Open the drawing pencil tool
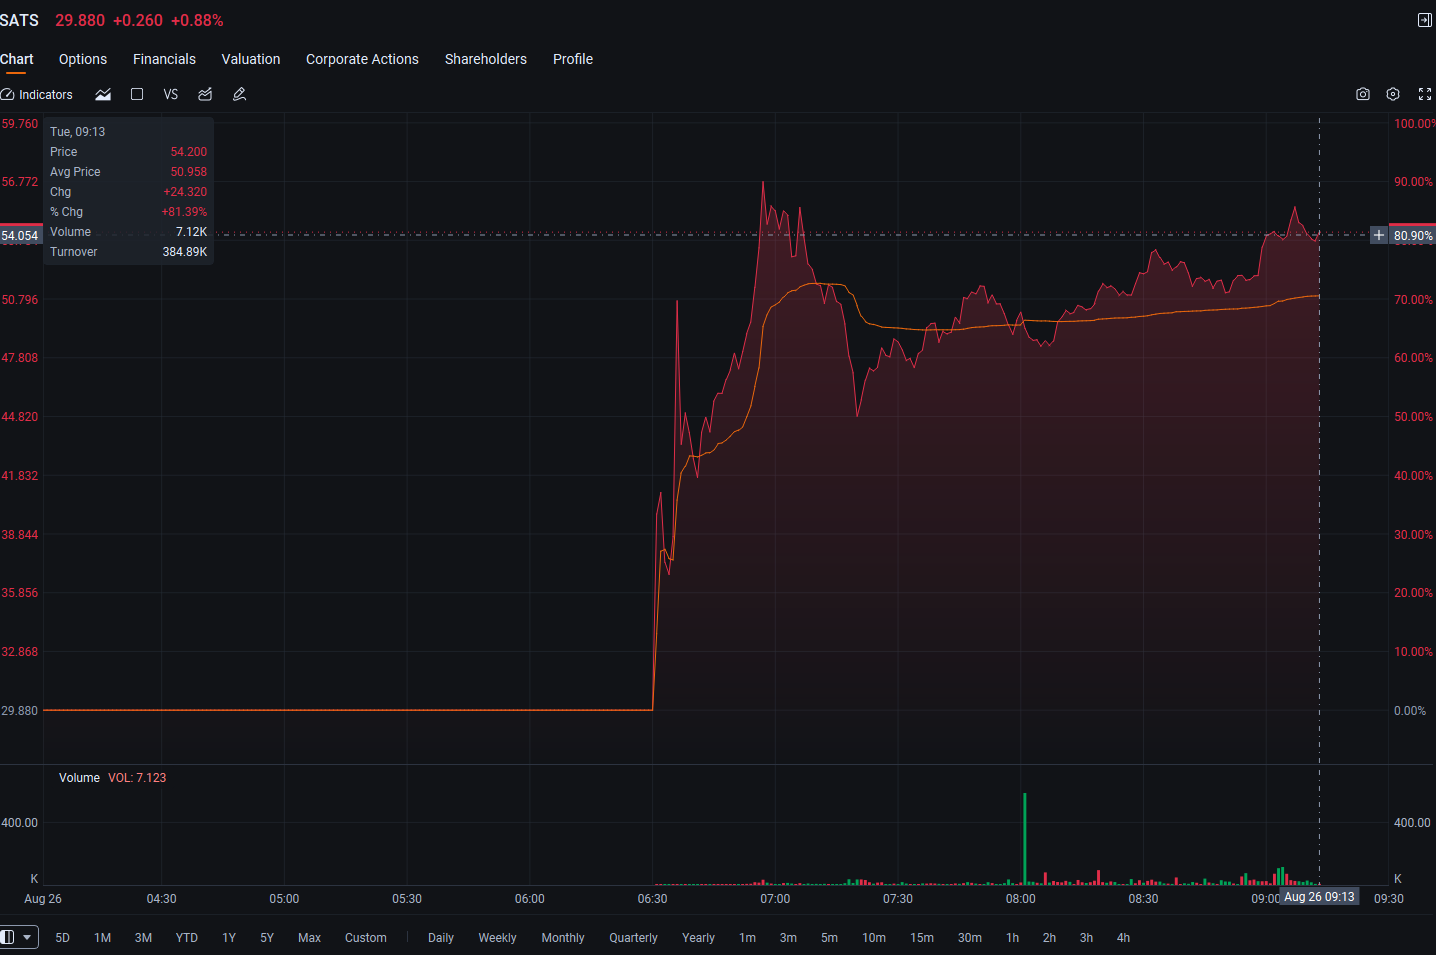1436x955 pixels. (x=239, y=94)
